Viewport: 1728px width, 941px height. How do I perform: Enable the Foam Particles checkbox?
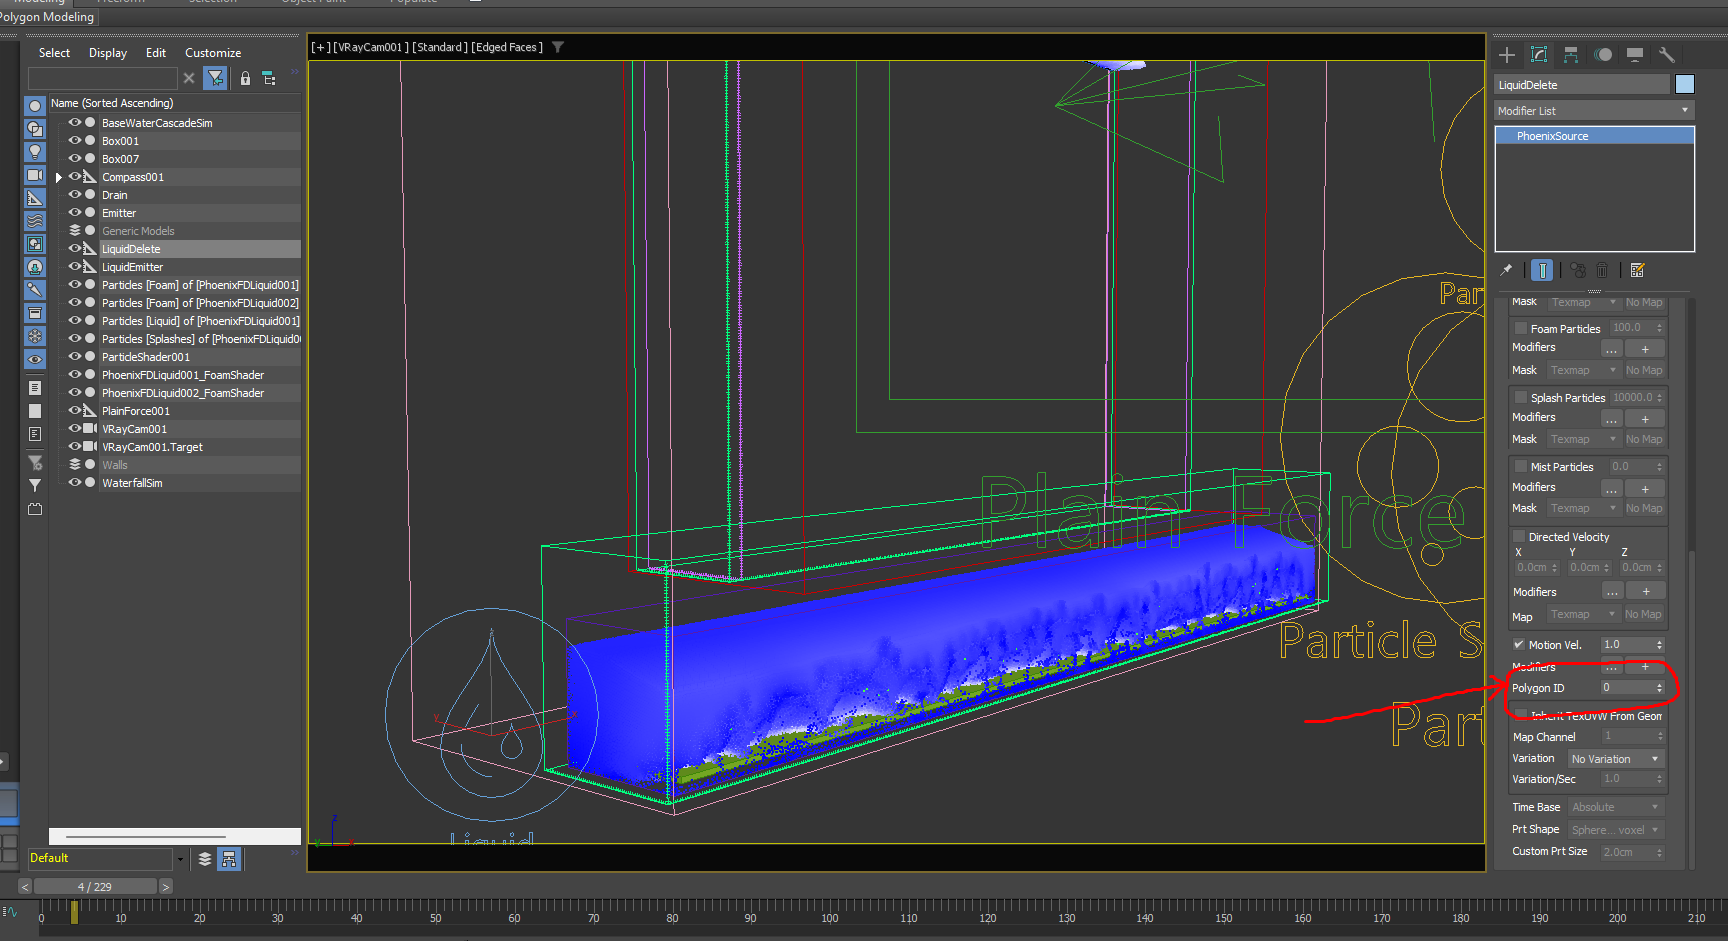tap(1520, 328)
